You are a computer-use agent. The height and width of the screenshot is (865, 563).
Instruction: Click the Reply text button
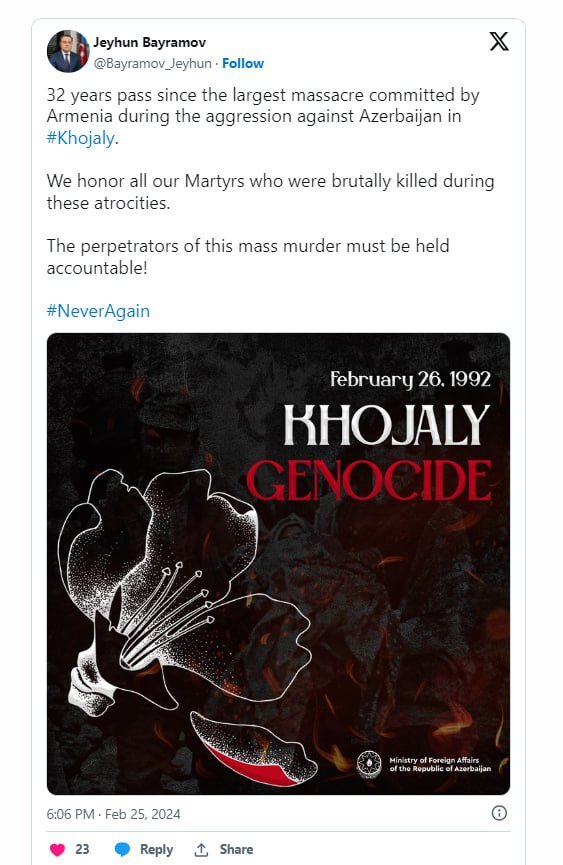click(156, 850)
